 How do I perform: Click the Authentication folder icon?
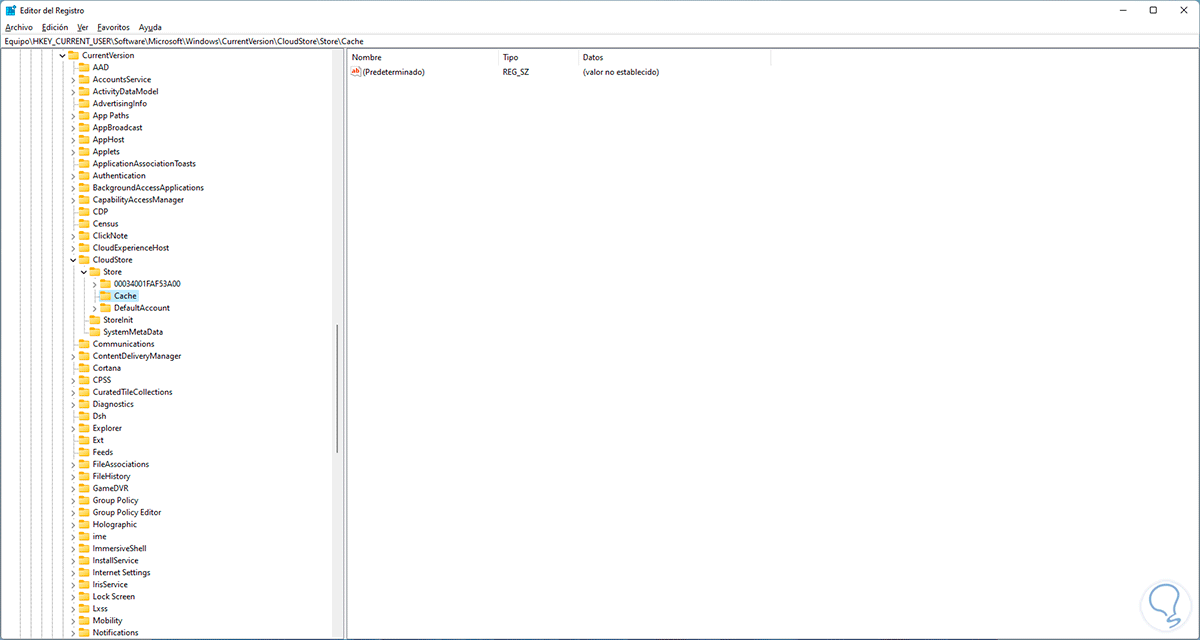[84, 176]
